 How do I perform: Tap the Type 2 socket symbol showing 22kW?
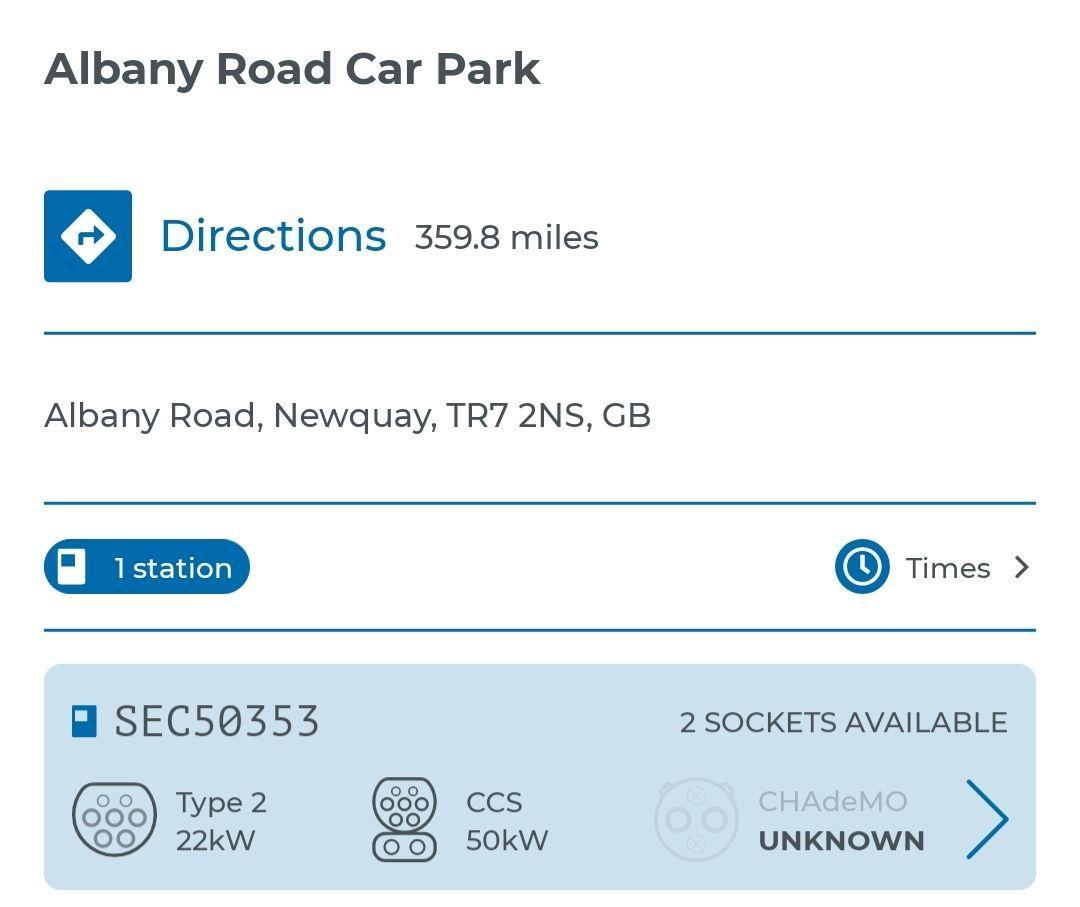tap(115, 820)
